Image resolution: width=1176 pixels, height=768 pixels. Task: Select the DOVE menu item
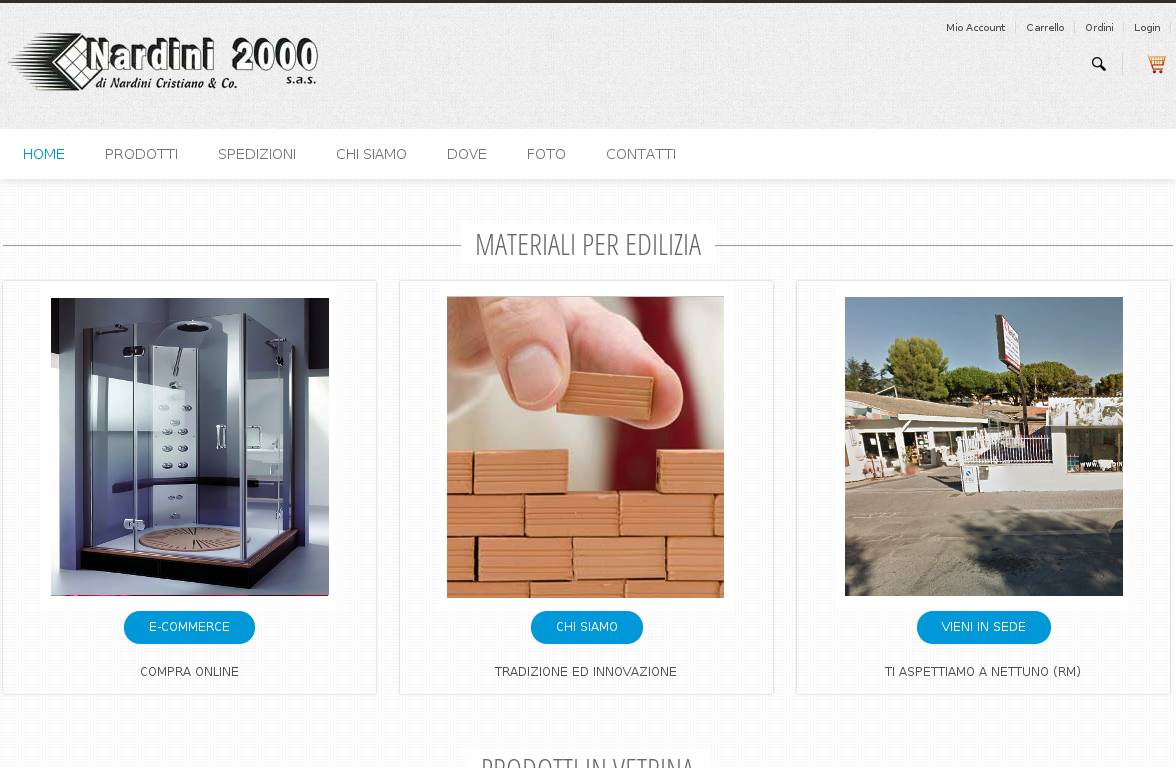(466, 154)
